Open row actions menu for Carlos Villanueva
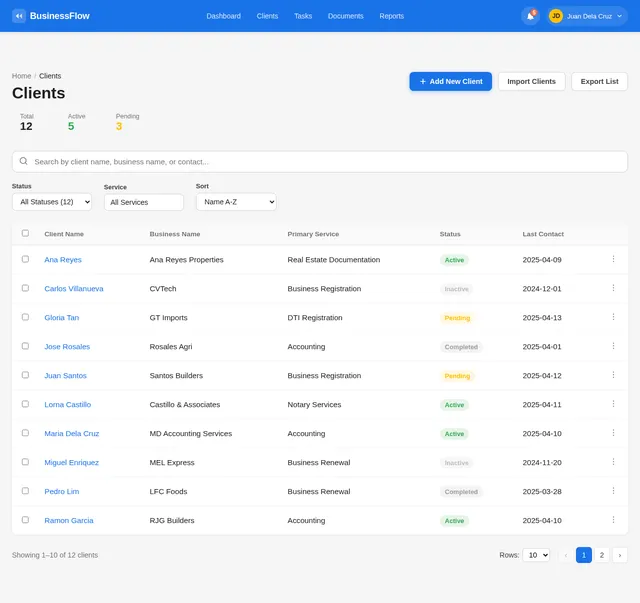The image size is (640, 603). 613,288
